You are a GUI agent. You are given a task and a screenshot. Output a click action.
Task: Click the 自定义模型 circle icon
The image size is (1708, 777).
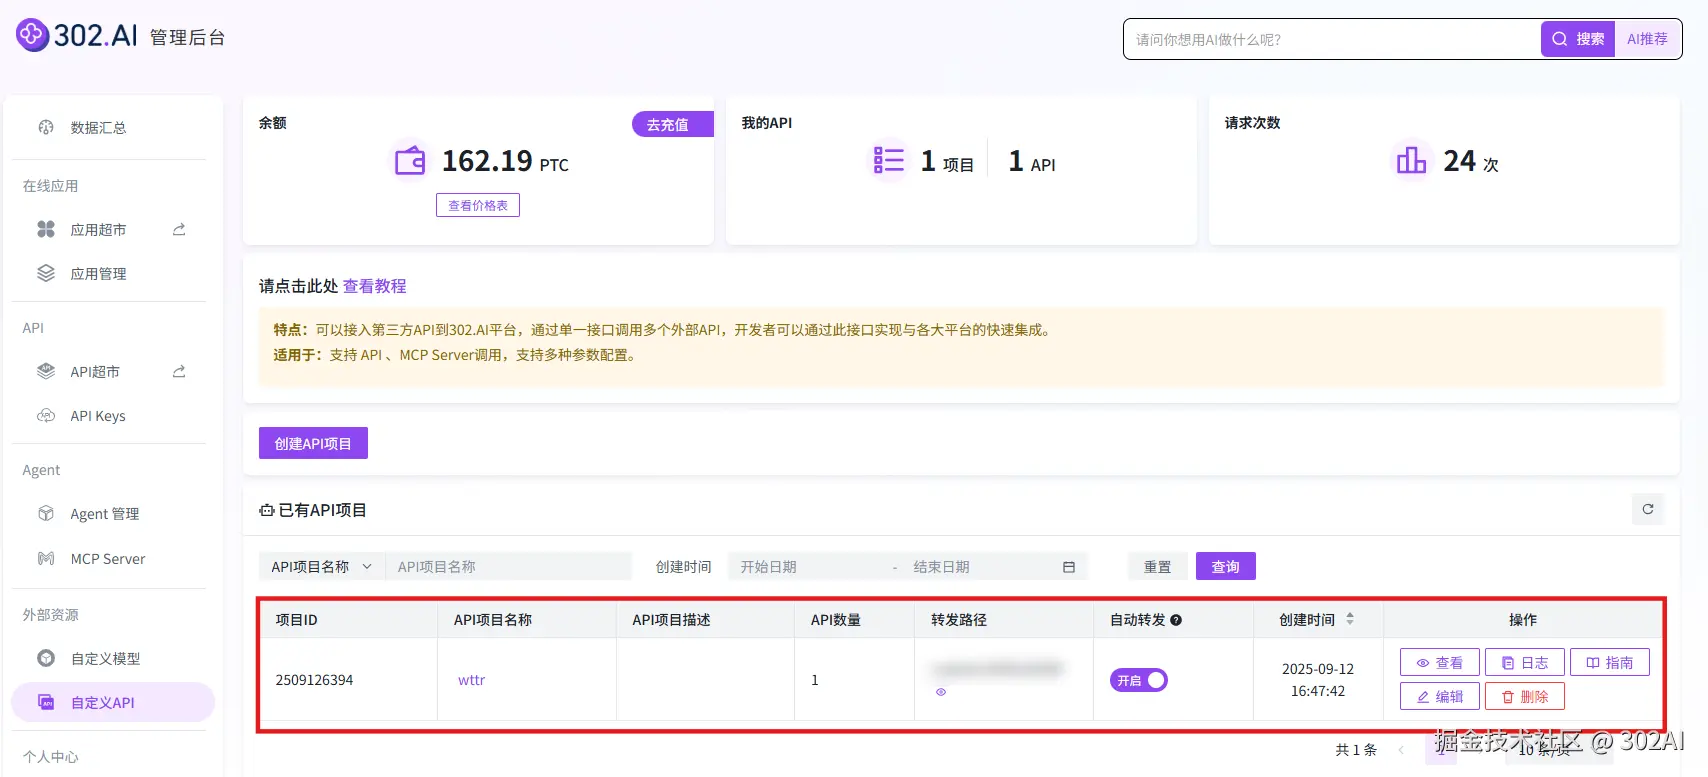click(x=46, y=658)
